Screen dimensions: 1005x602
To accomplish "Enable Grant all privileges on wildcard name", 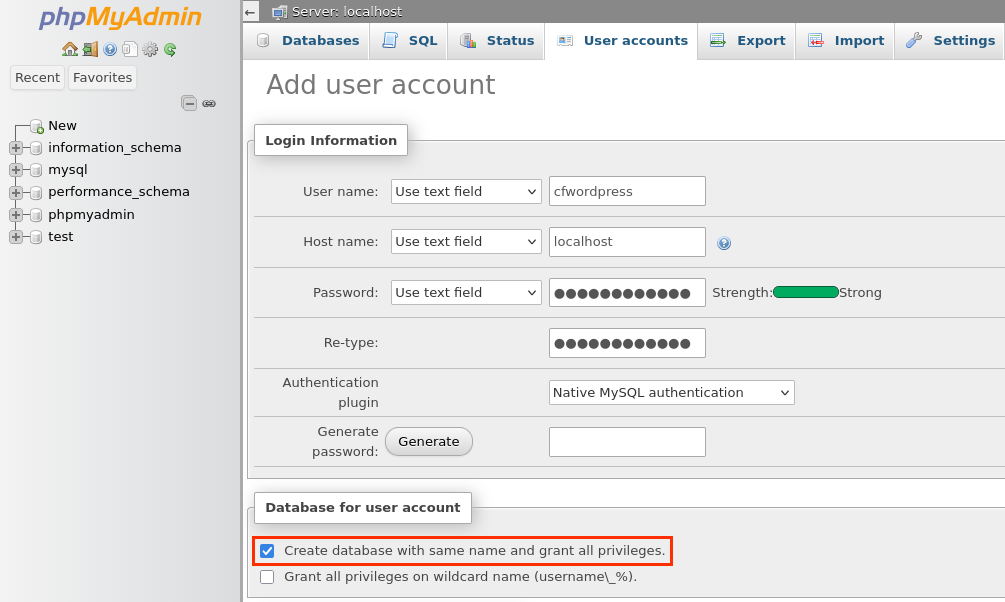I will (x=267, y=577).
